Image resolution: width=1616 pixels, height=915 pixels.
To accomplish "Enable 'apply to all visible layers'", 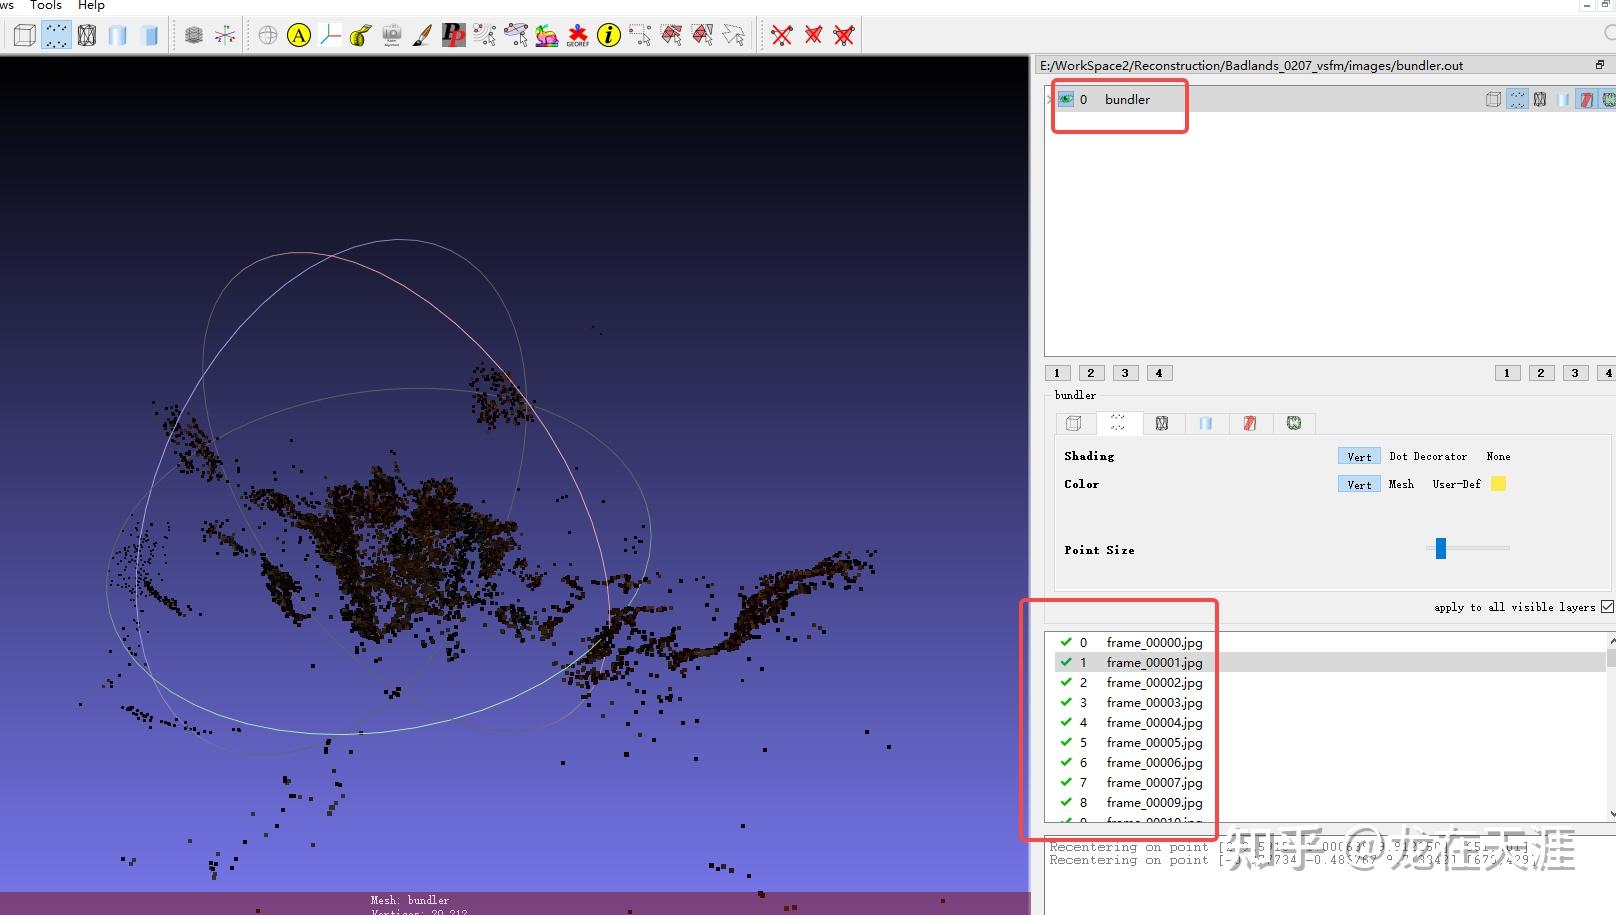I will (x=1607, y=606).
